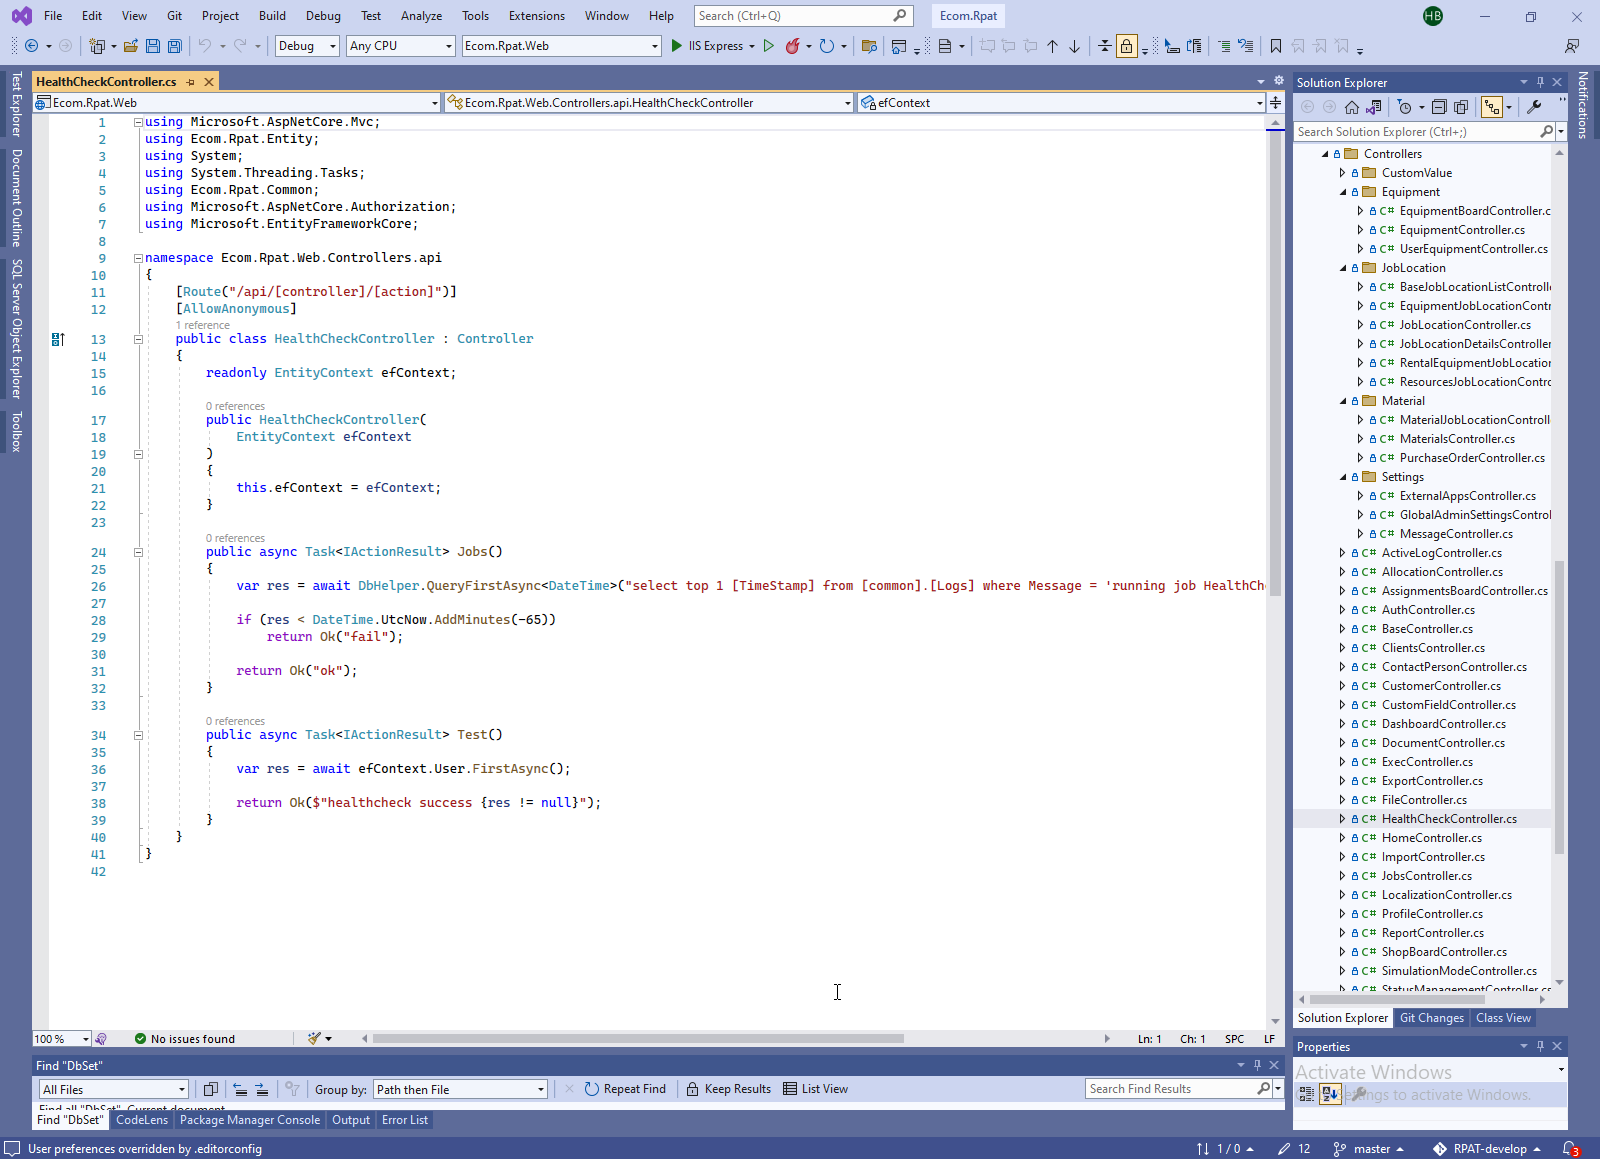1600x1159 pixels.
Task: Click the Search Solution Explorer input field
Action: coord(1416,132)
